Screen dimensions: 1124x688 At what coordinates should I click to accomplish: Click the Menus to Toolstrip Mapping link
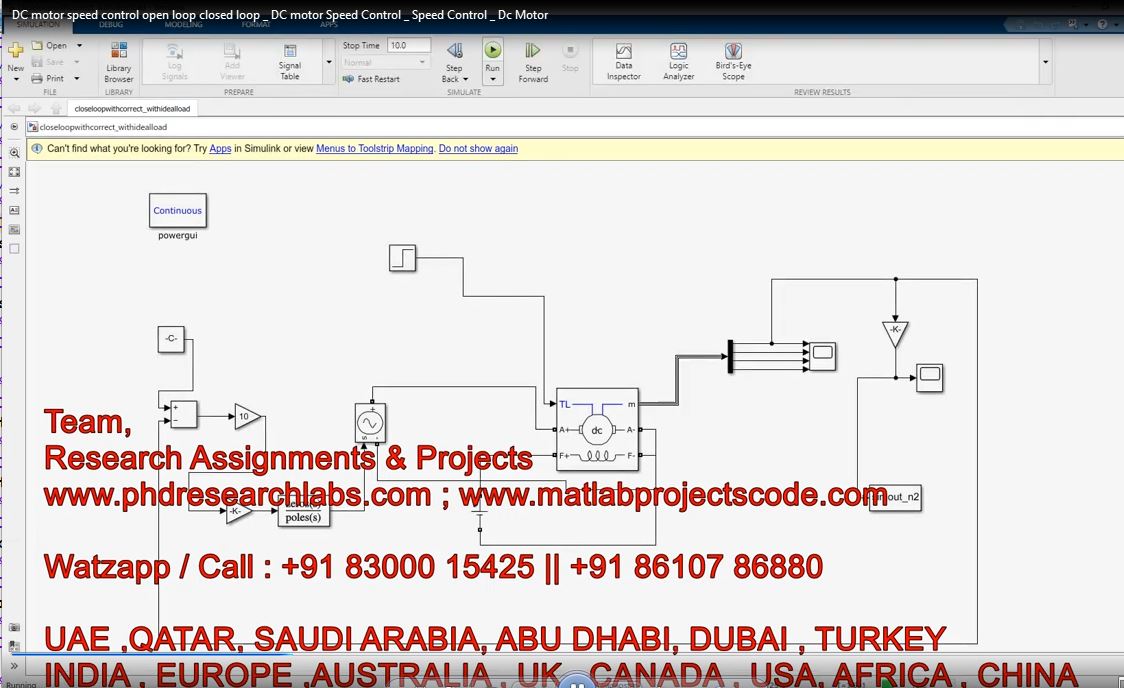[374, 148]
